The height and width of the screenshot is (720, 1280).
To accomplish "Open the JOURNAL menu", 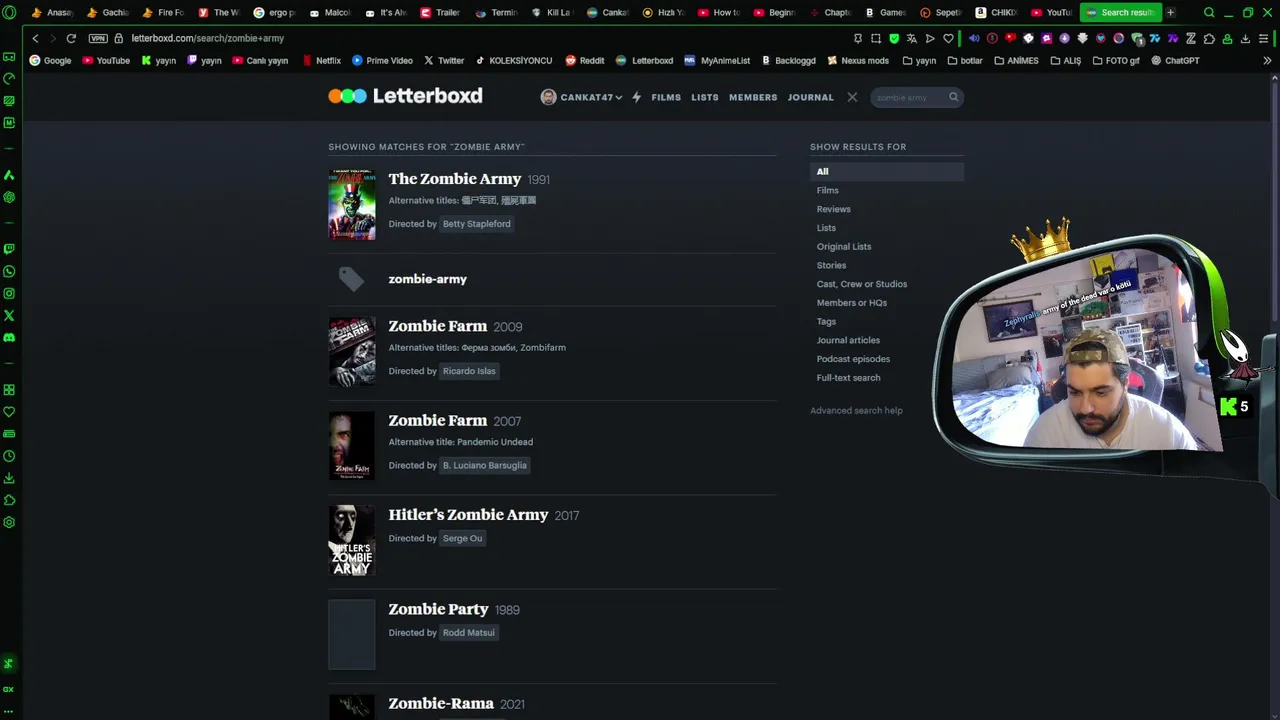I will [x=811, y=97].
